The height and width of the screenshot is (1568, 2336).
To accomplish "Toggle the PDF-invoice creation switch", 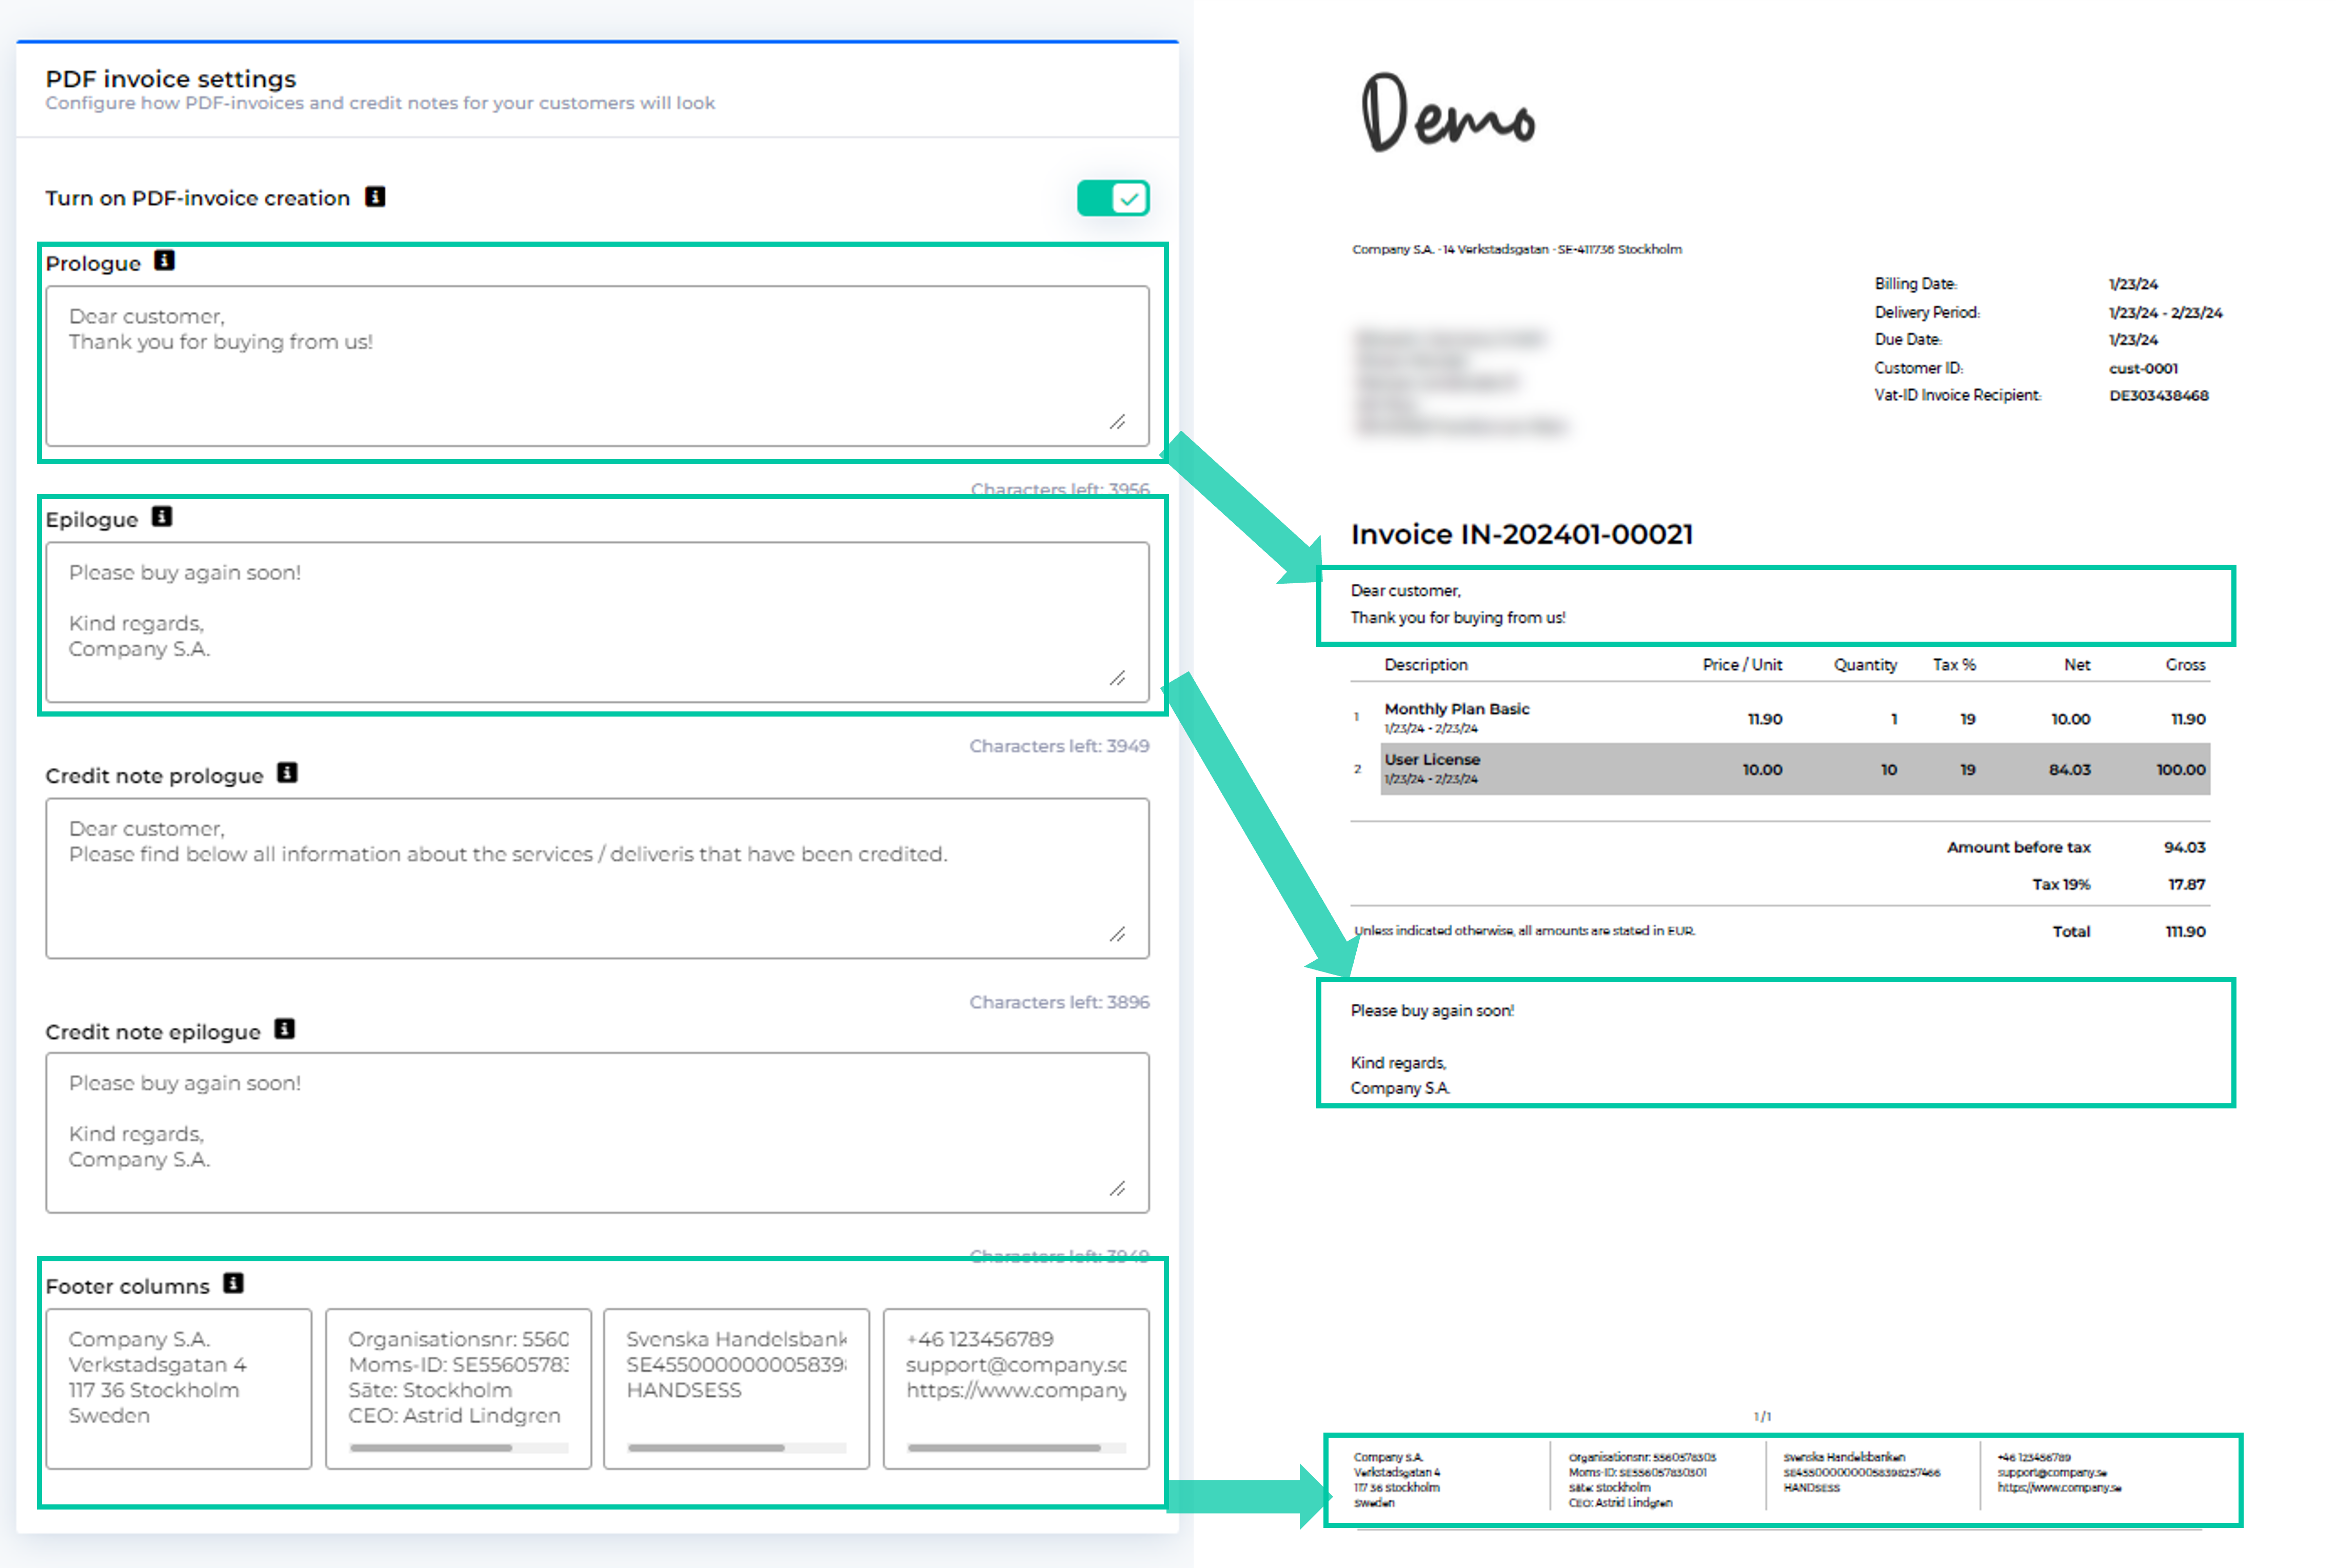I will 1112,198.
